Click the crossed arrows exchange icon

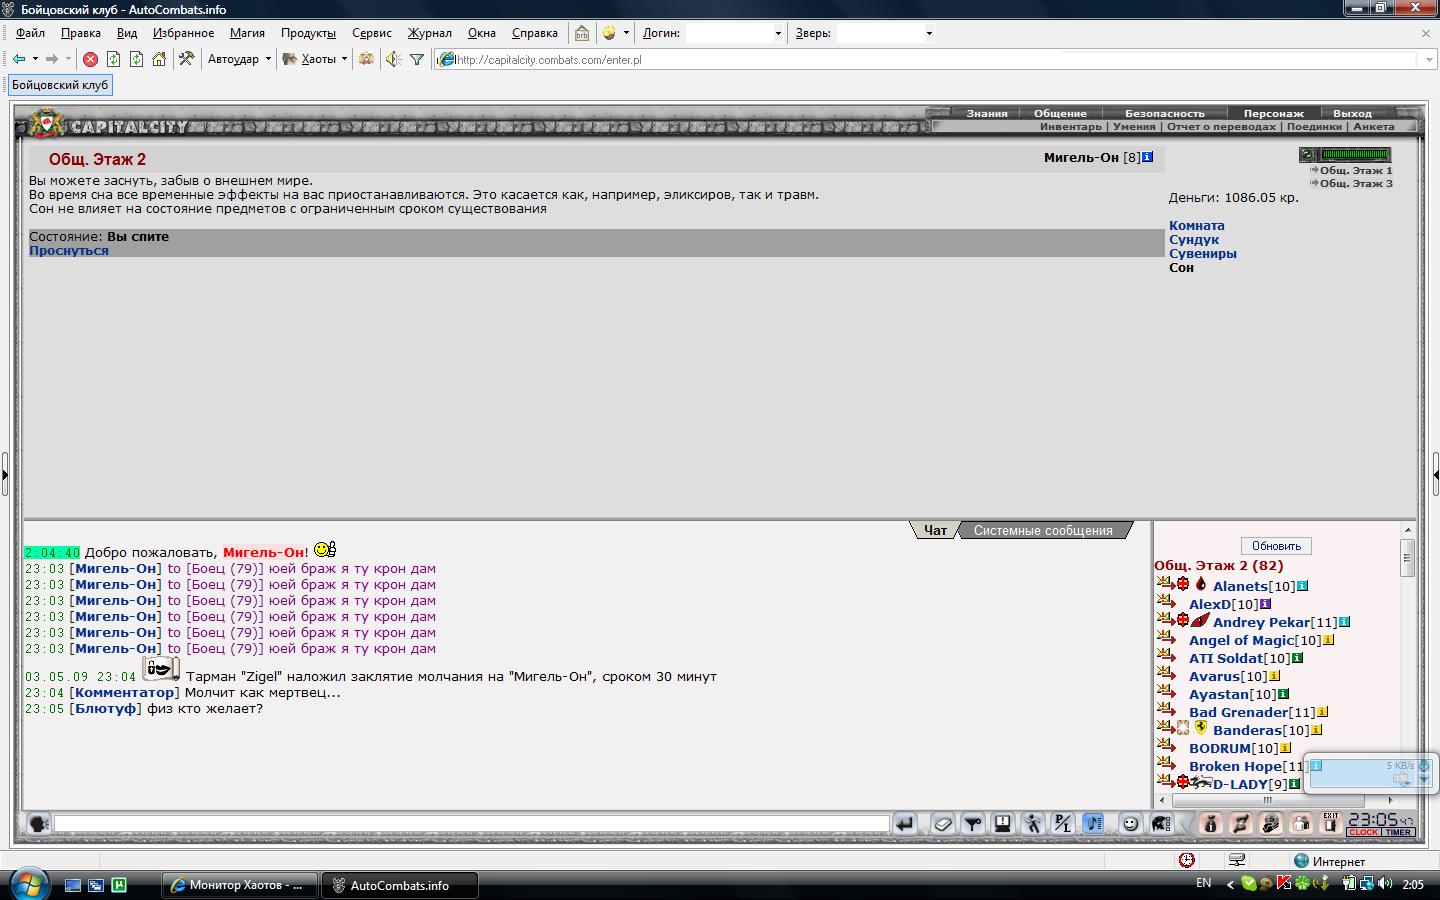[1240, 823]
